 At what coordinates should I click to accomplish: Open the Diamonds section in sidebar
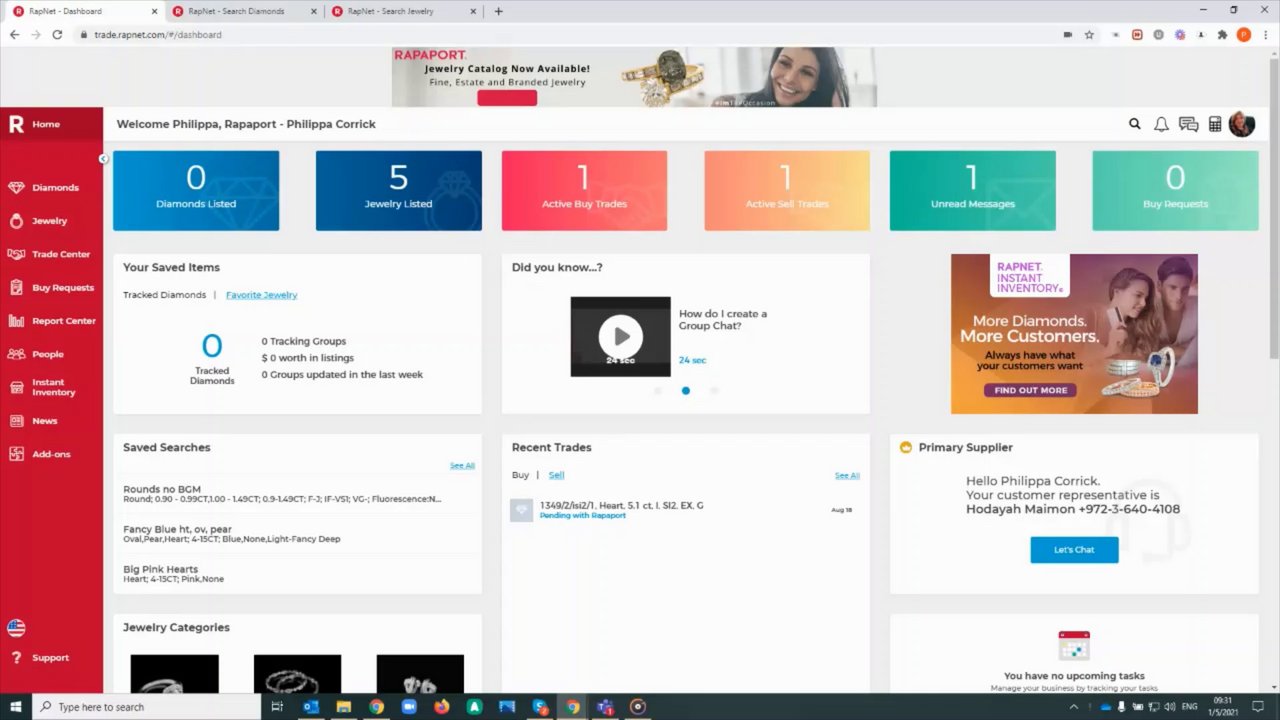tap(42, 188)
